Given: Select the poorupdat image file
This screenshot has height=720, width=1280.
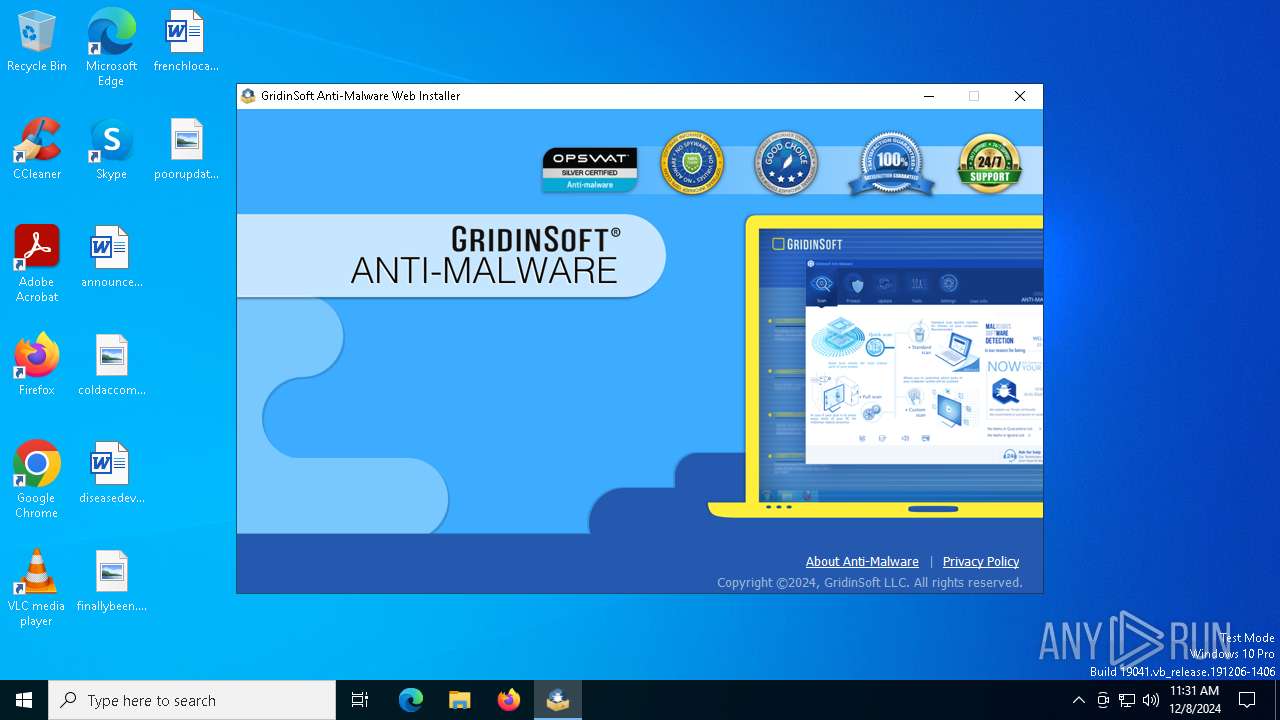Looking at the screenshot, I should (x=186, y=150).
